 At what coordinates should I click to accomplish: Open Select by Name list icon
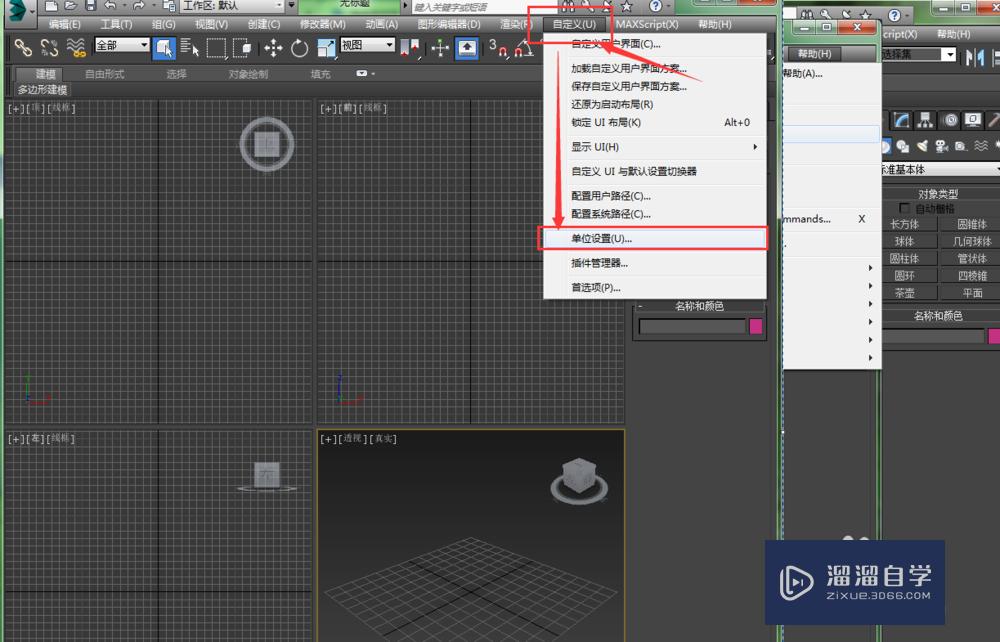pyautogui.click(x=189, y=47)
